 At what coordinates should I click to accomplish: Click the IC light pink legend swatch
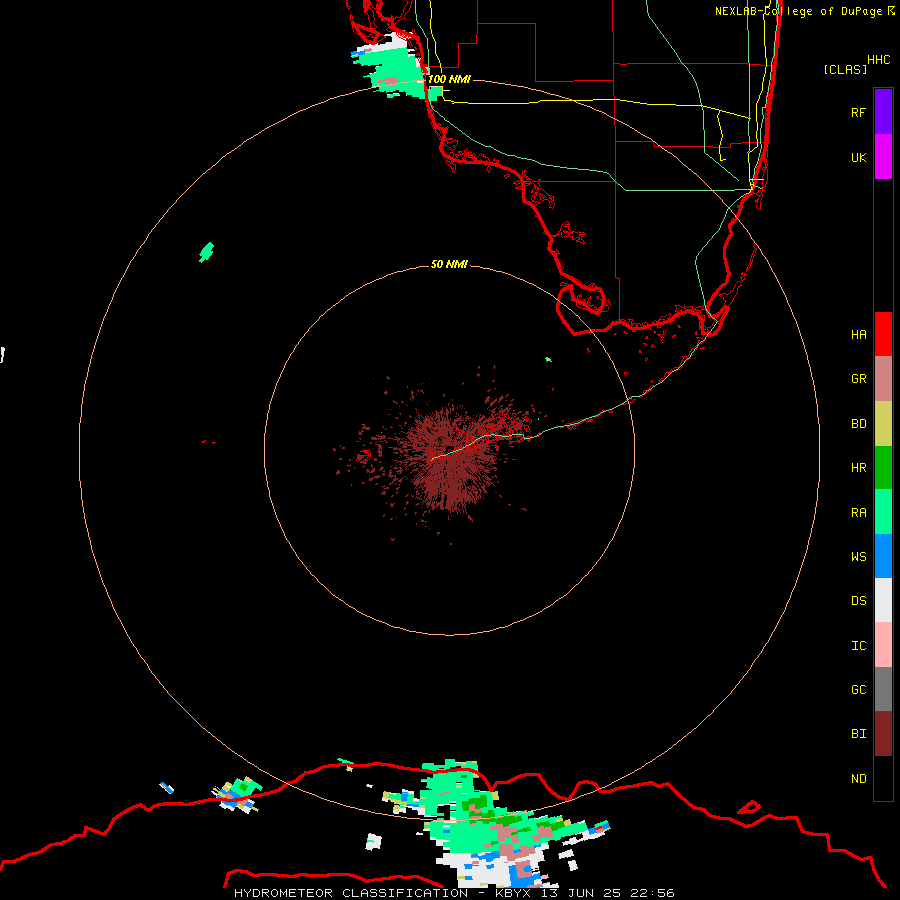tap(883, 645)
